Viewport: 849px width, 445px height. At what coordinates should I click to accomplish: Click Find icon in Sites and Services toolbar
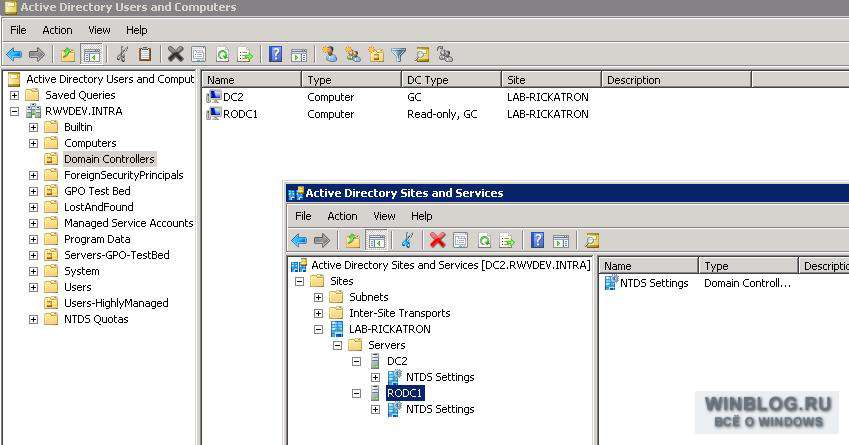tap(592, 240)
